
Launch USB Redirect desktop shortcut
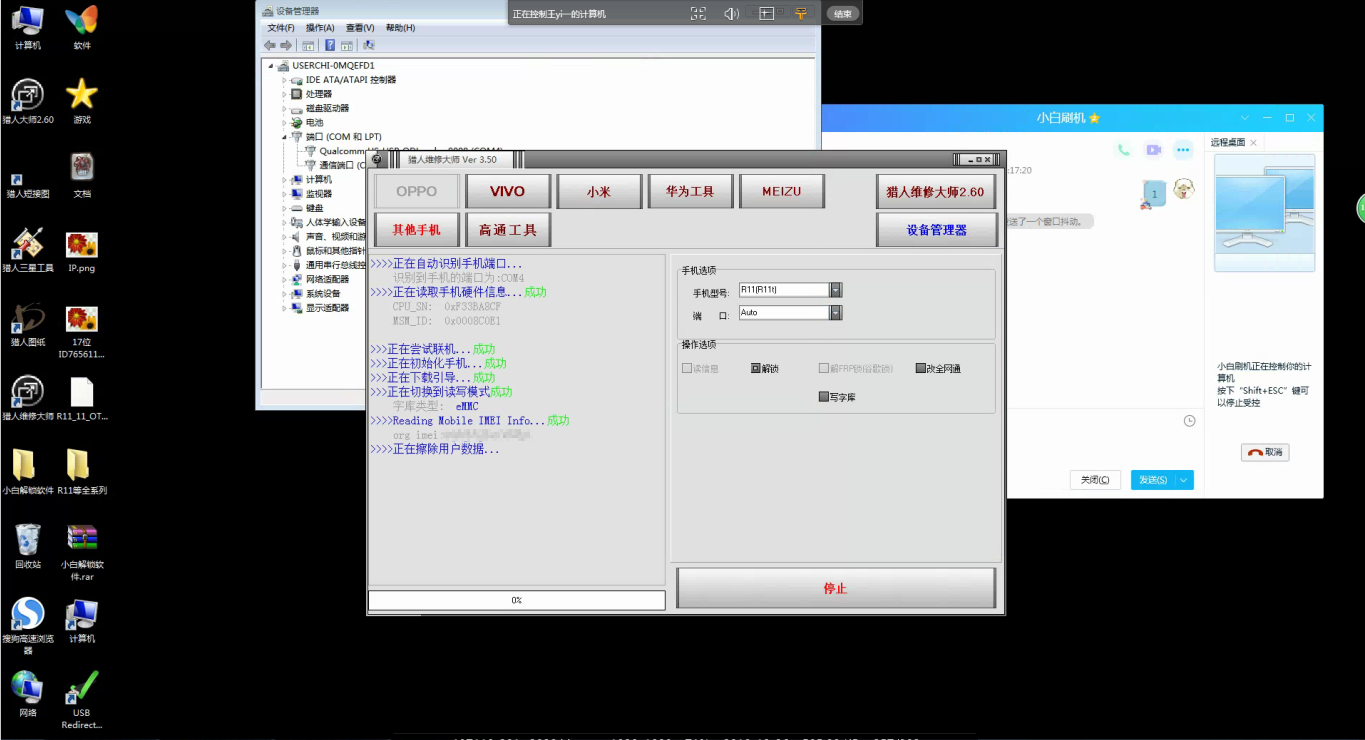click(82, 699)
